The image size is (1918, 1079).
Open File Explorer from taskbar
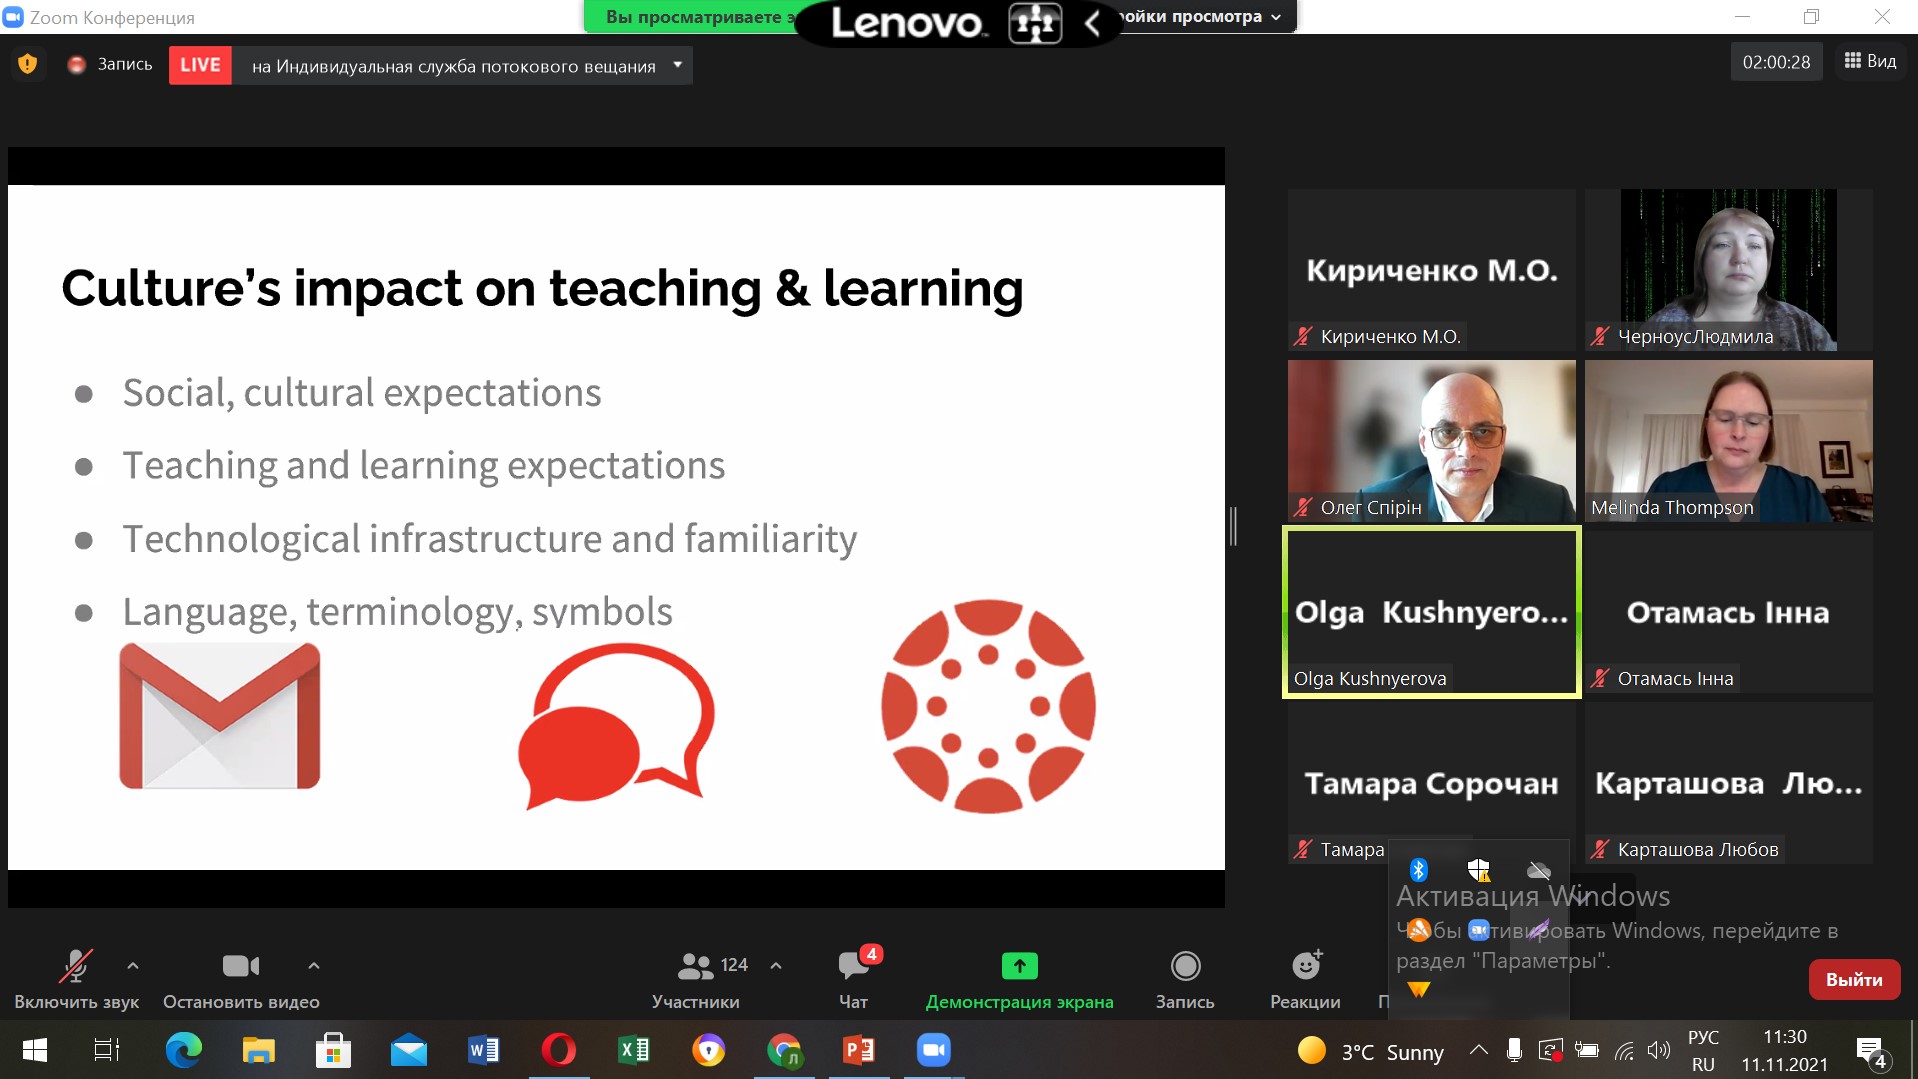coord(258,1050)
